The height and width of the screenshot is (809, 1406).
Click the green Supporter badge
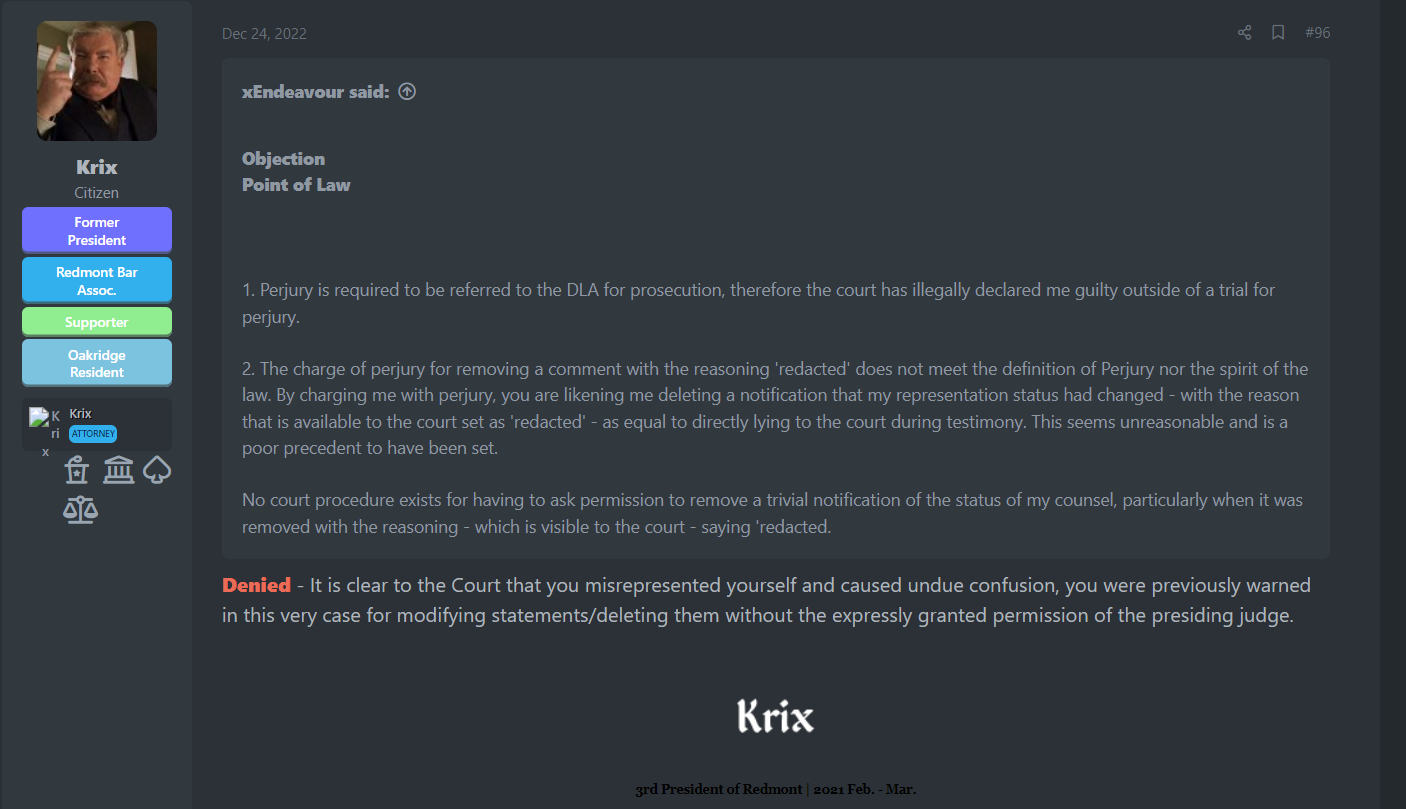[97, 322]
